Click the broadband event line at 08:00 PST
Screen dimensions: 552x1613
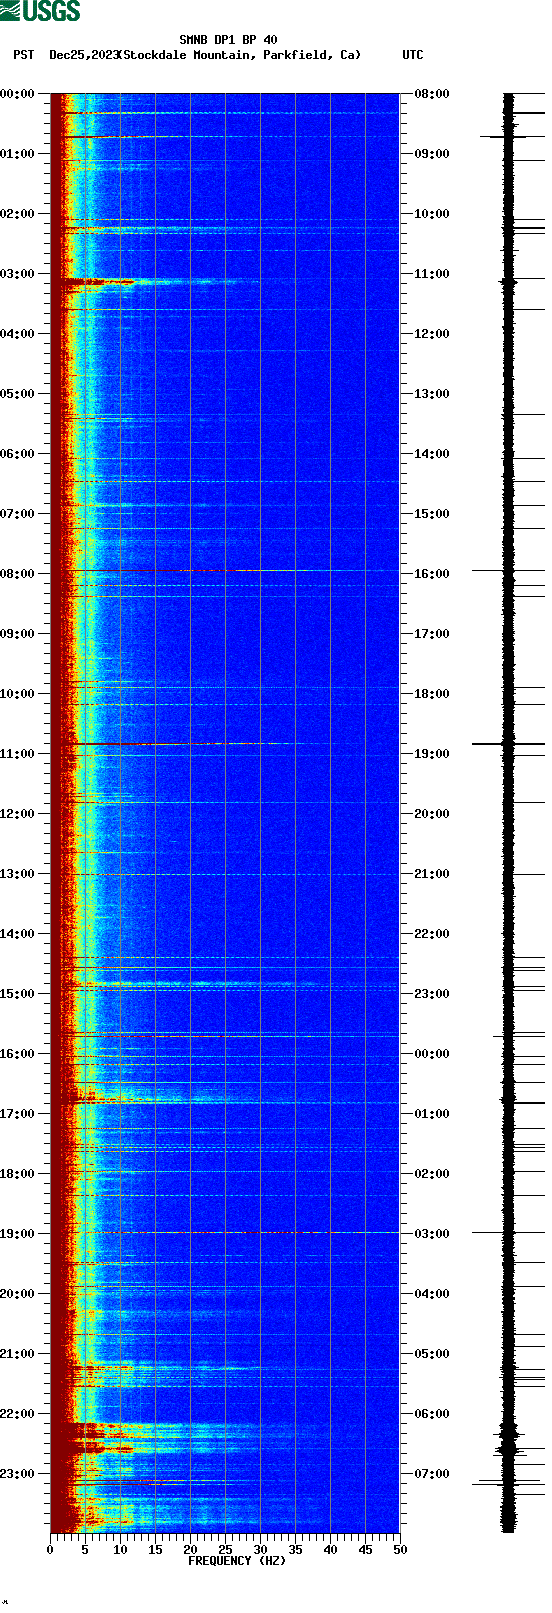click(225, 571)
